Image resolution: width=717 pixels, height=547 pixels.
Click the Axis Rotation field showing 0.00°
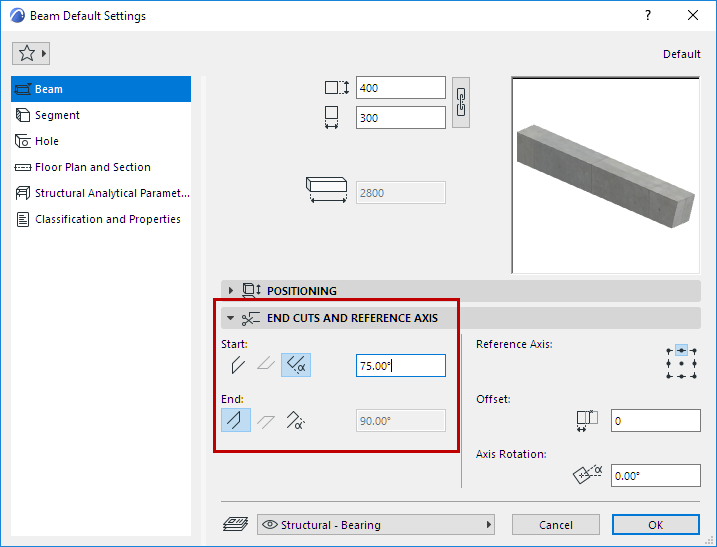tap(655, 476)
